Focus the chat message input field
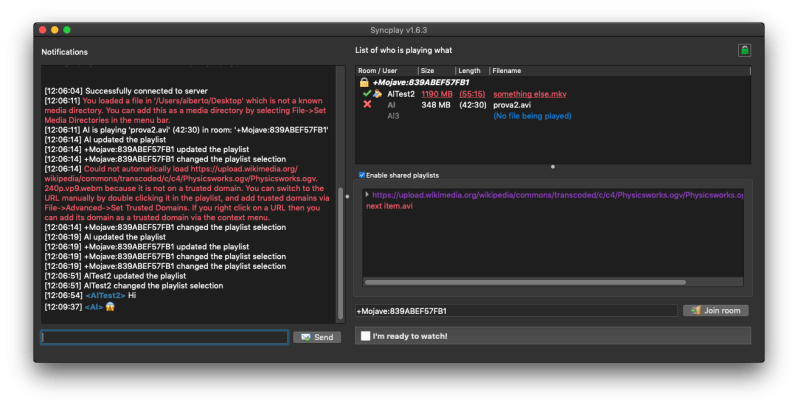Screen dimensions: 798x407 click(165, 337)
